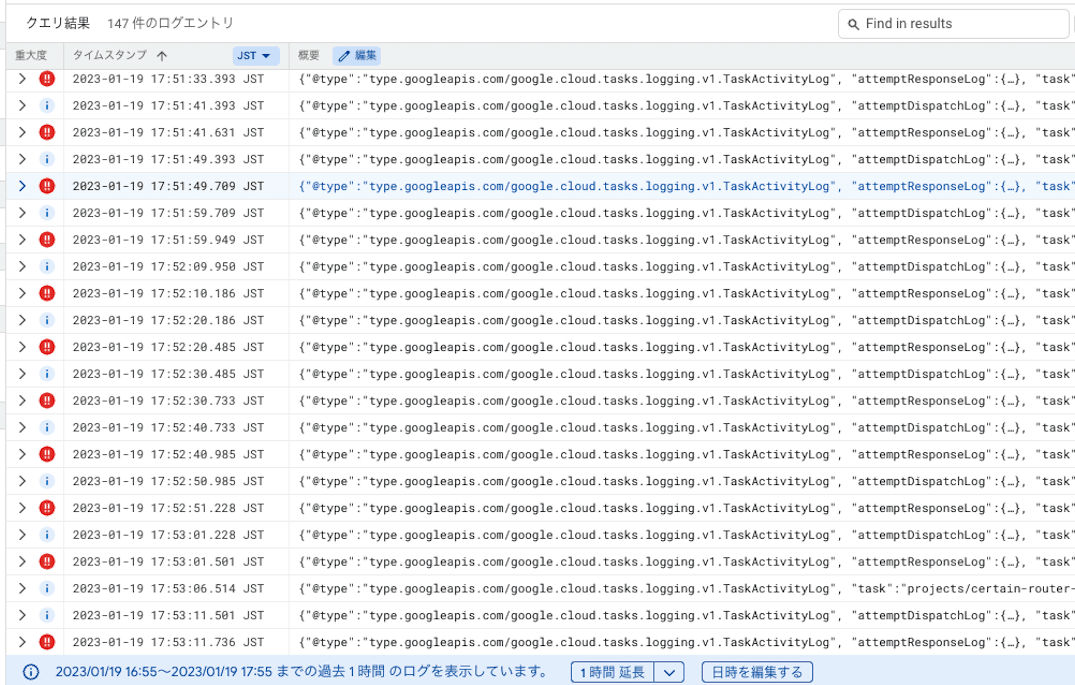Click the info circle icon in the bottom status bar

tap(31, 672)
